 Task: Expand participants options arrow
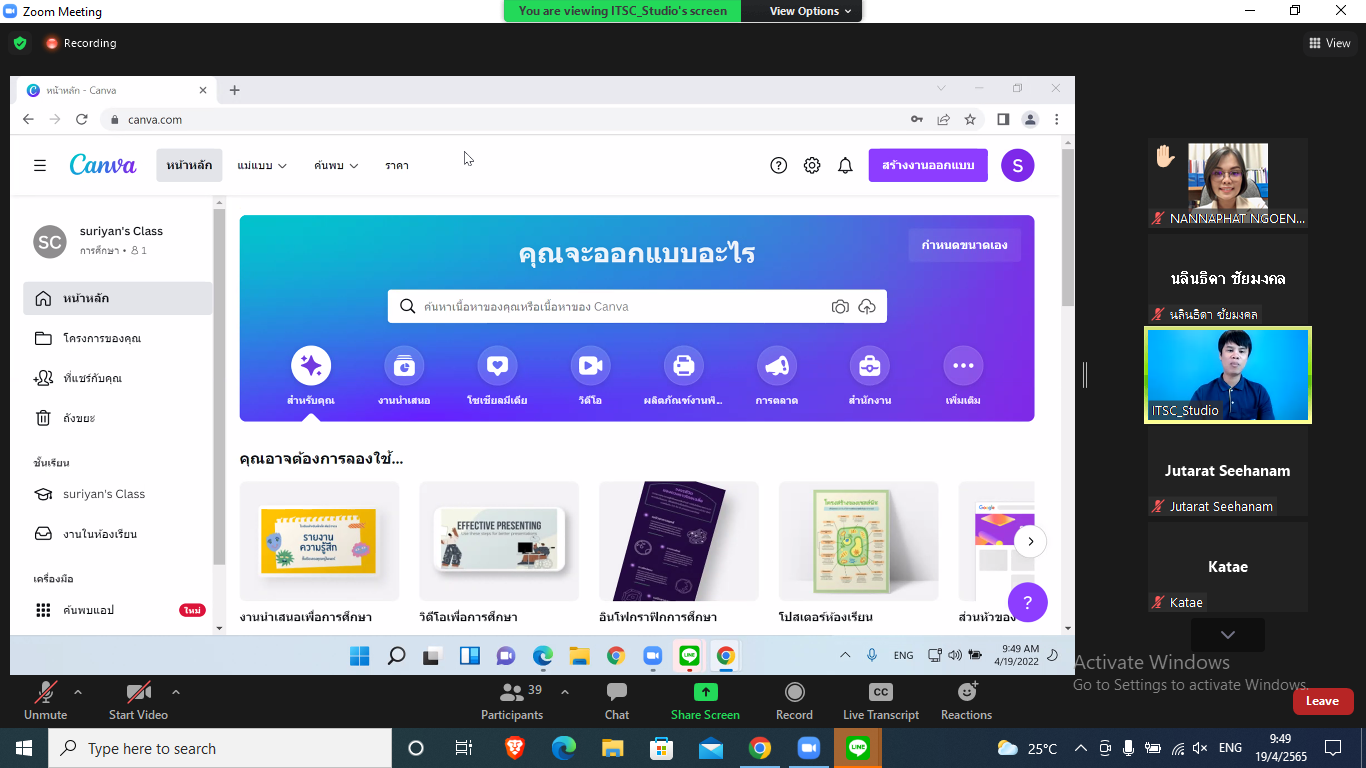click(x=564, y=691)
